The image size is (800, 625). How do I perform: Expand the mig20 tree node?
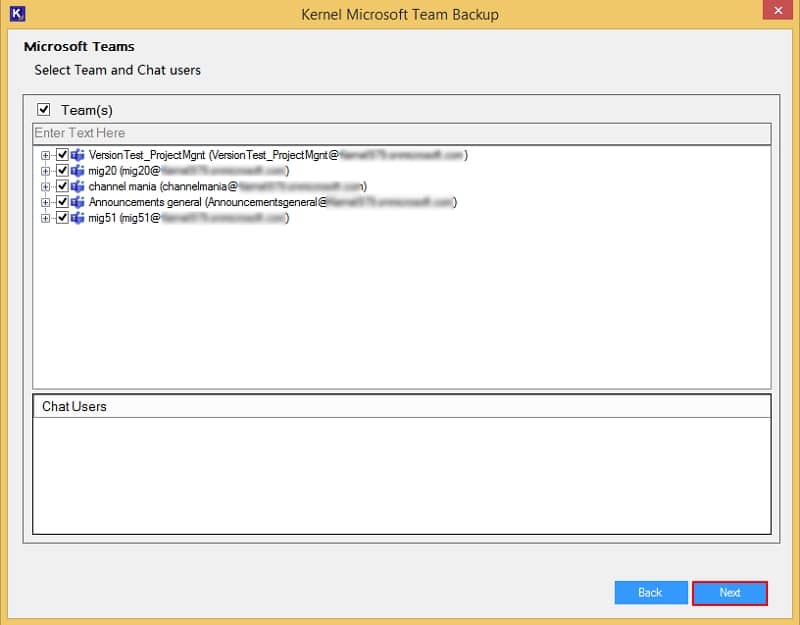[x=45, y=171]
